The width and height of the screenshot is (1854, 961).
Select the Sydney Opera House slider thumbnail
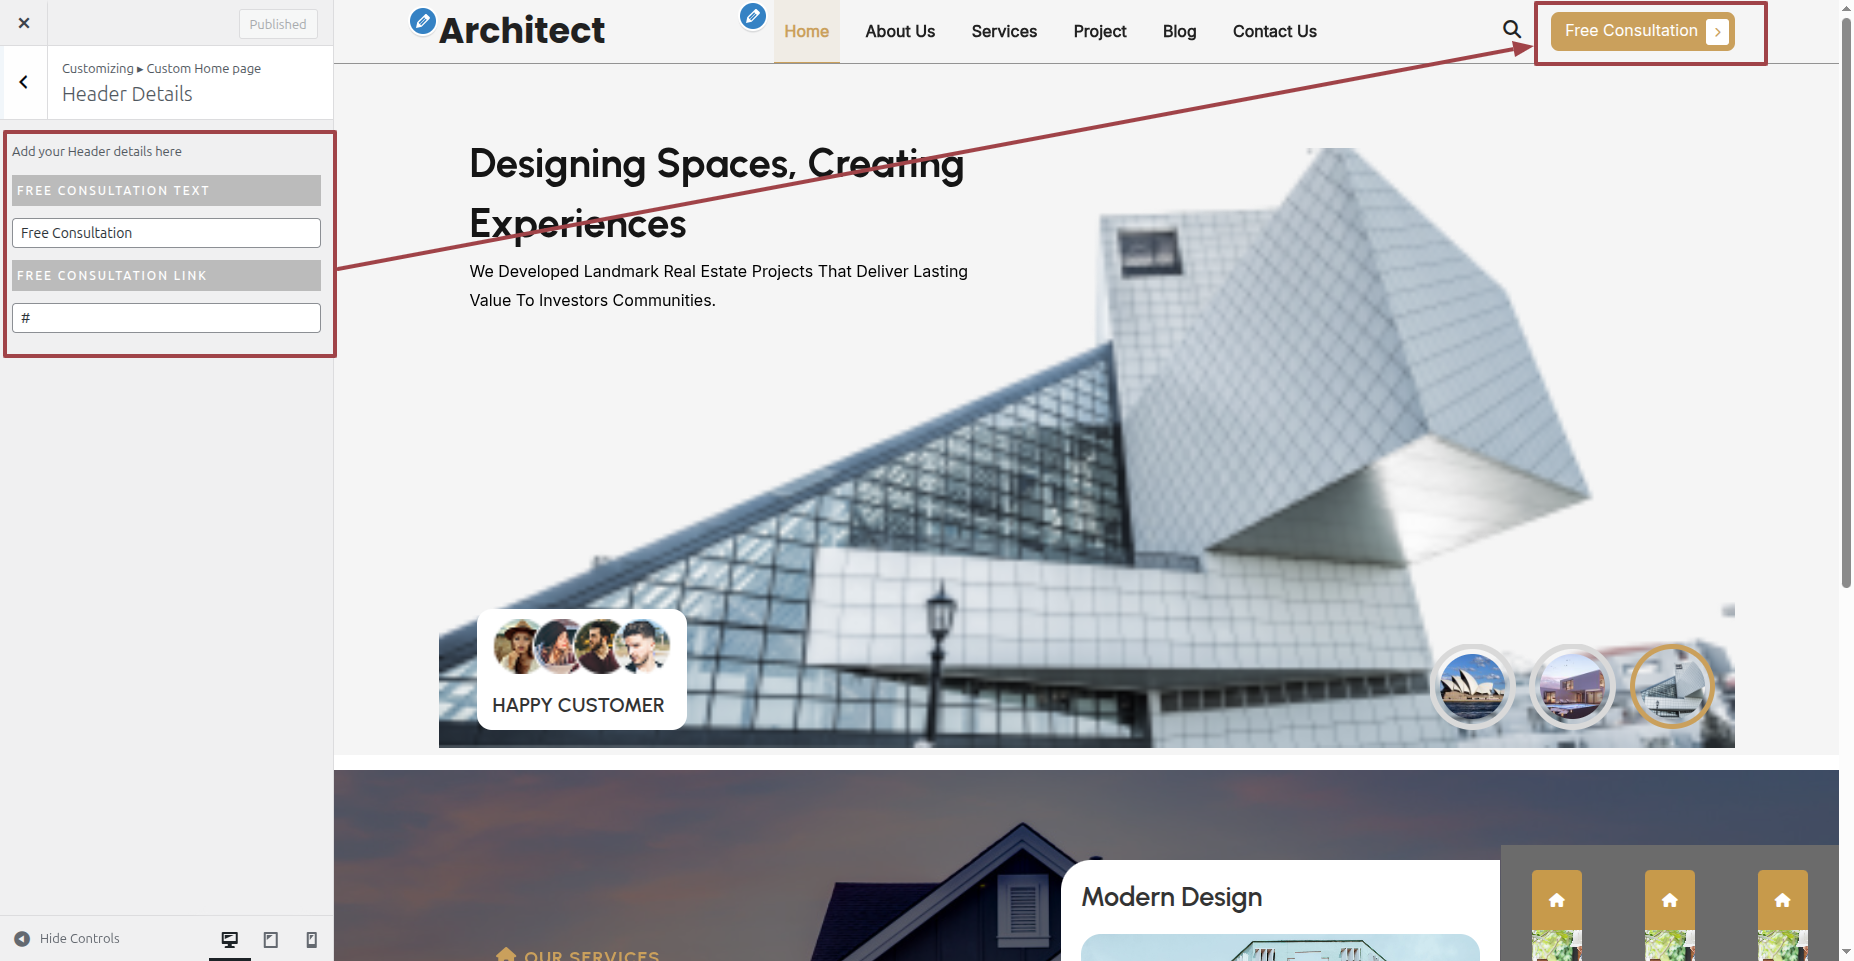click(1472, 687)
